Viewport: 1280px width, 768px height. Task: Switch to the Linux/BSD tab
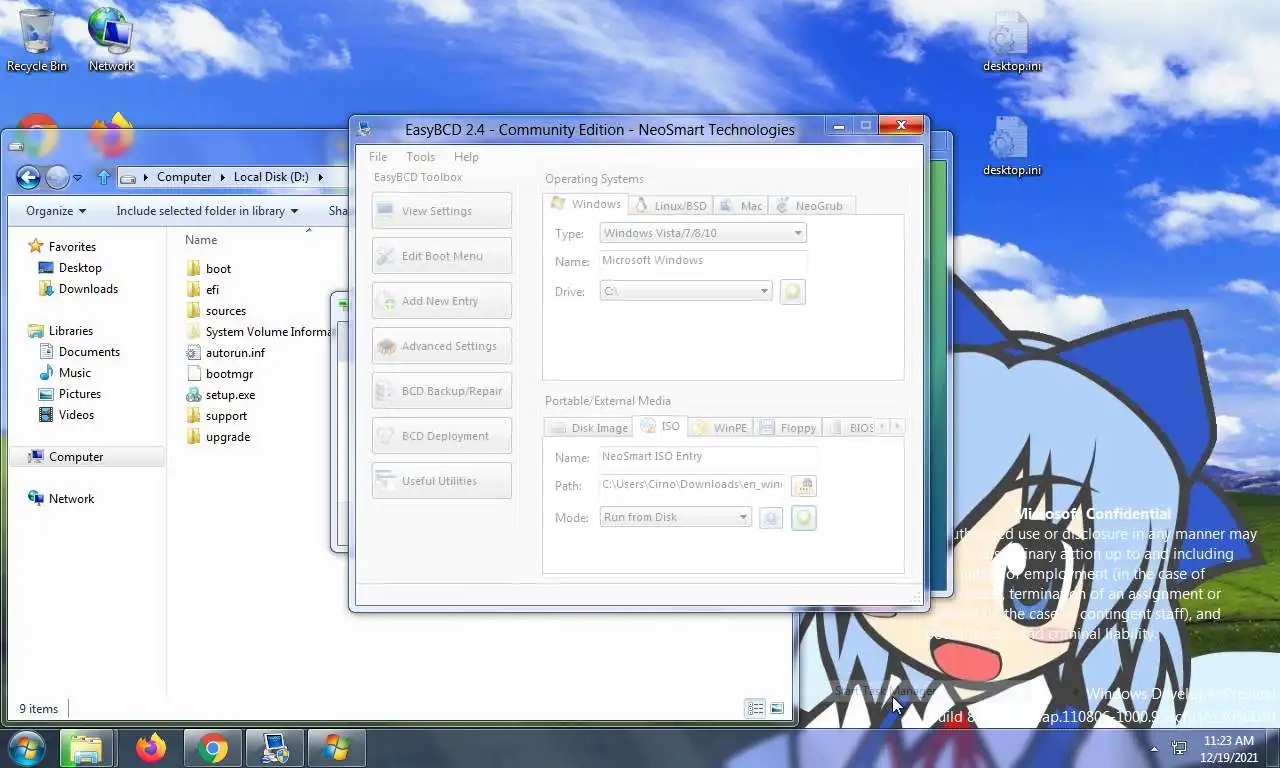(672, 206)
